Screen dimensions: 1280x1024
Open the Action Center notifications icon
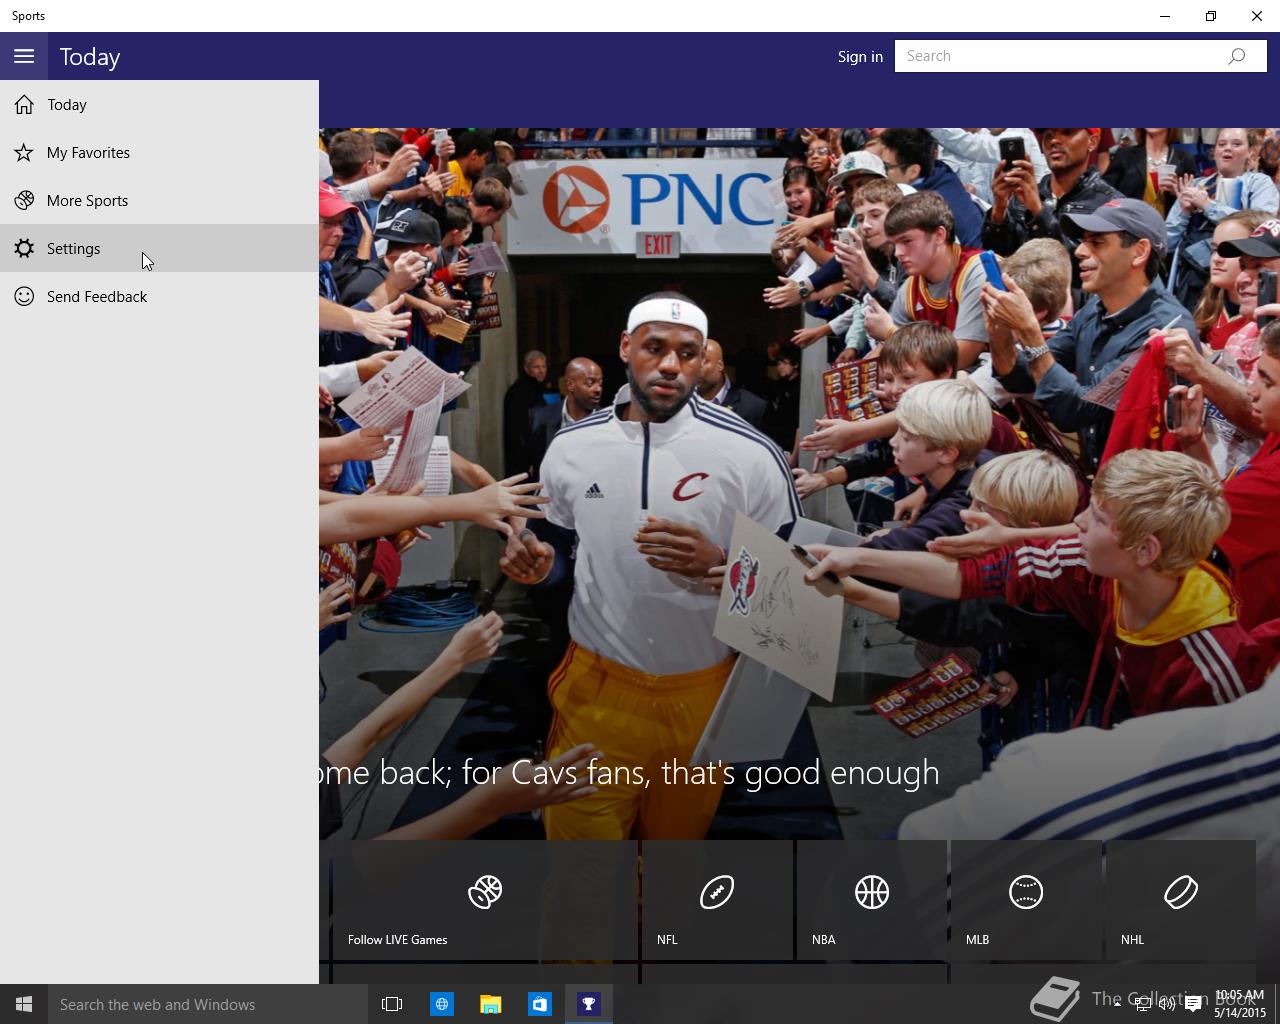[x=1193, y=1004]
